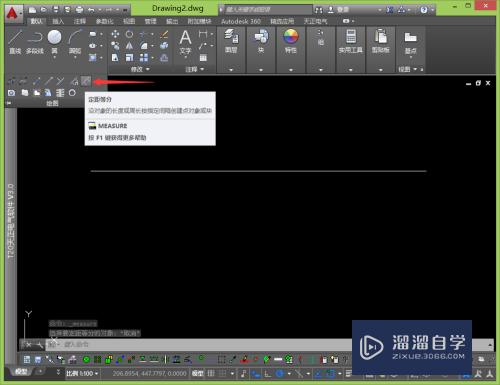Click the Offset tool icon
This screenshot has height=385, width=500.
tap(164, 58)
